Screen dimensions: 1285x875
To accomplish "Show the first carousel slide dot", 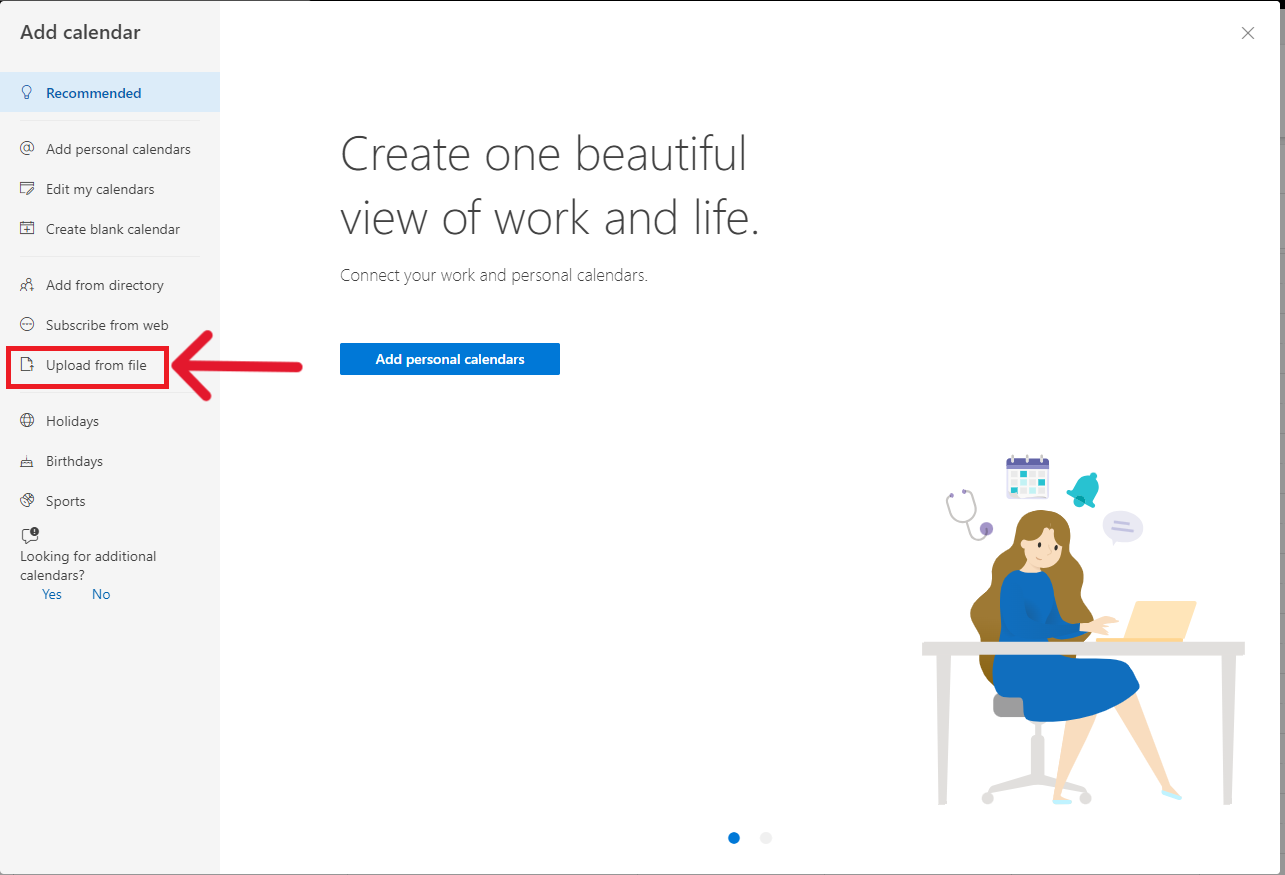I will (734, 838).
